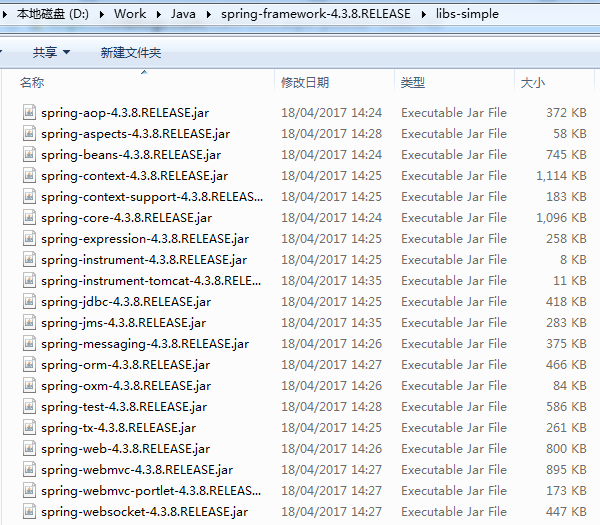Click the 8 KB size value
The image size is (600, 525).
573,260
